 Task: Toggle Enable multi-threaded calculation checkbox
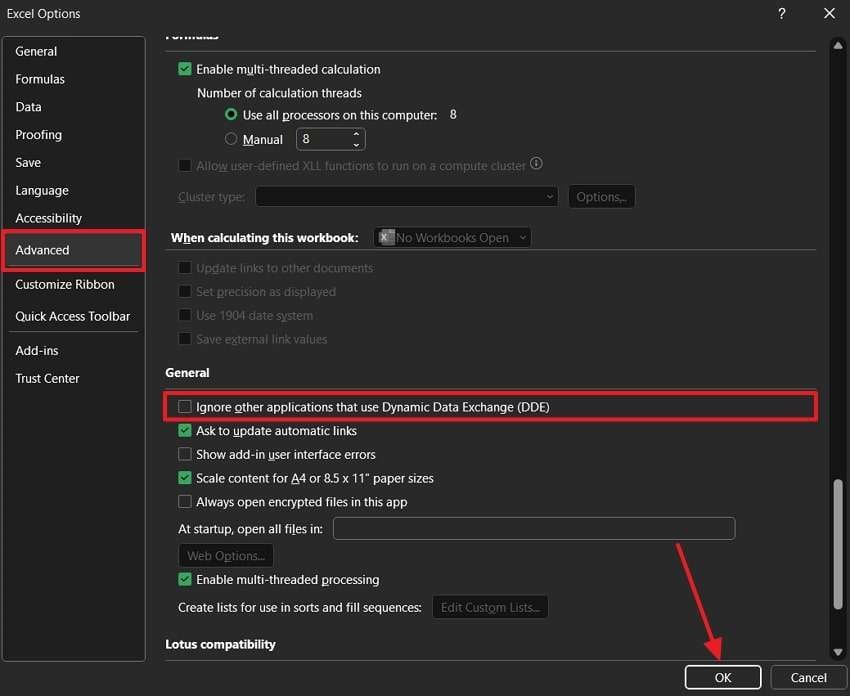[184, 69]
